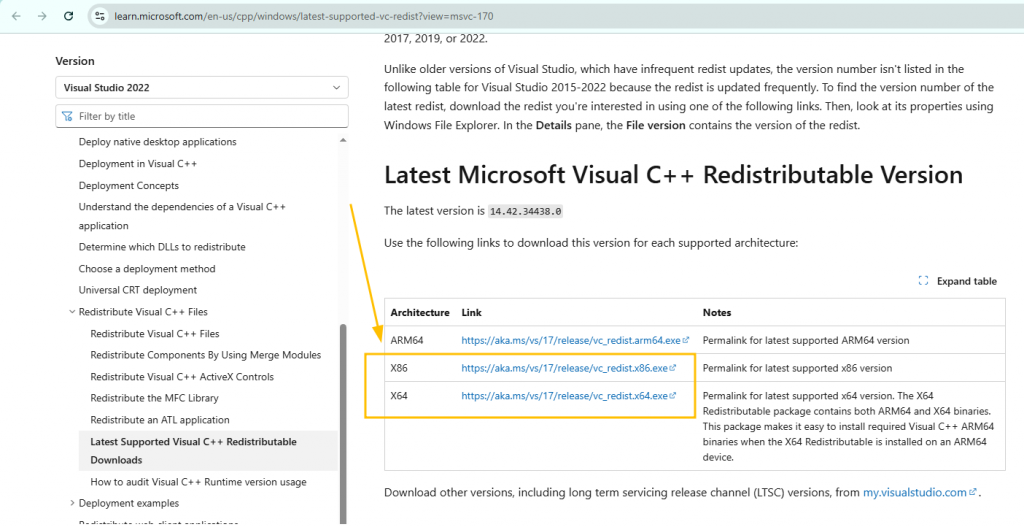This screenshot has width=1024, height=527.
Task: Open the vc_redist.arm64.exe download link
Action: (569, 341)
